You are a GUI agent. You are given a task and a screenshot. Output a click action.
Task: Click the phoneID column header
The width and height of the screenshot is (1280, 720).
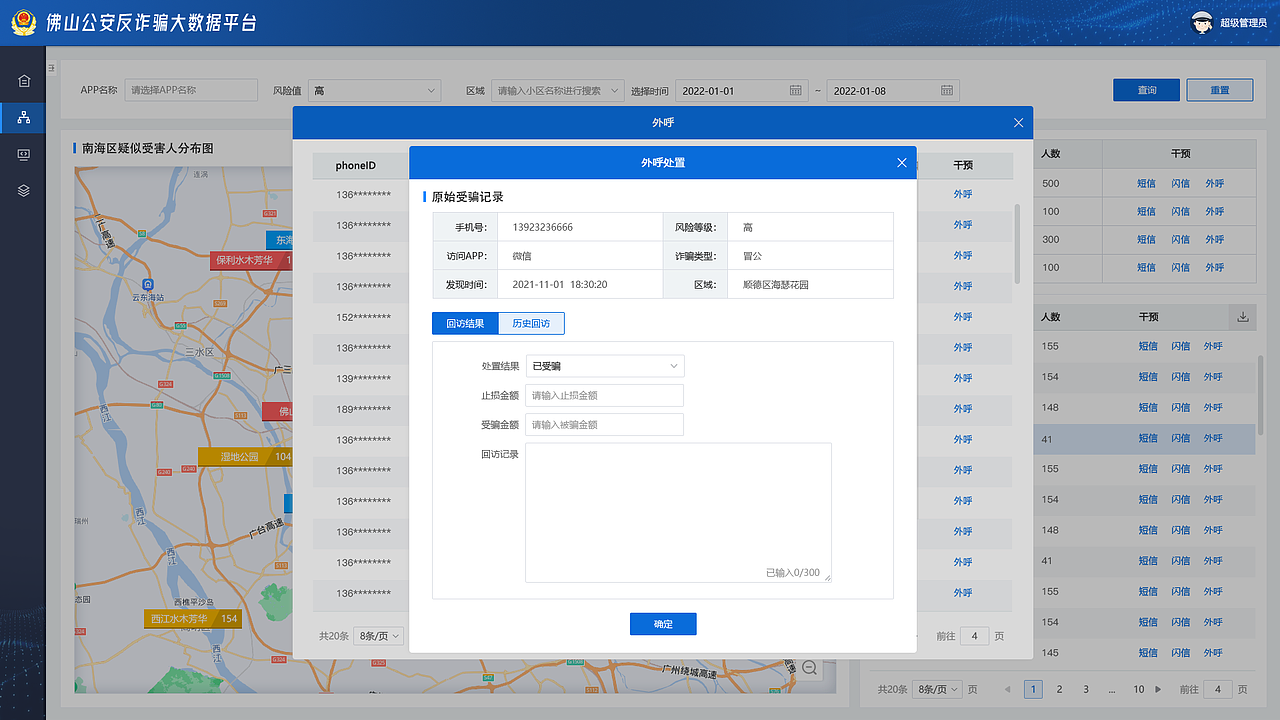point(356,166)
